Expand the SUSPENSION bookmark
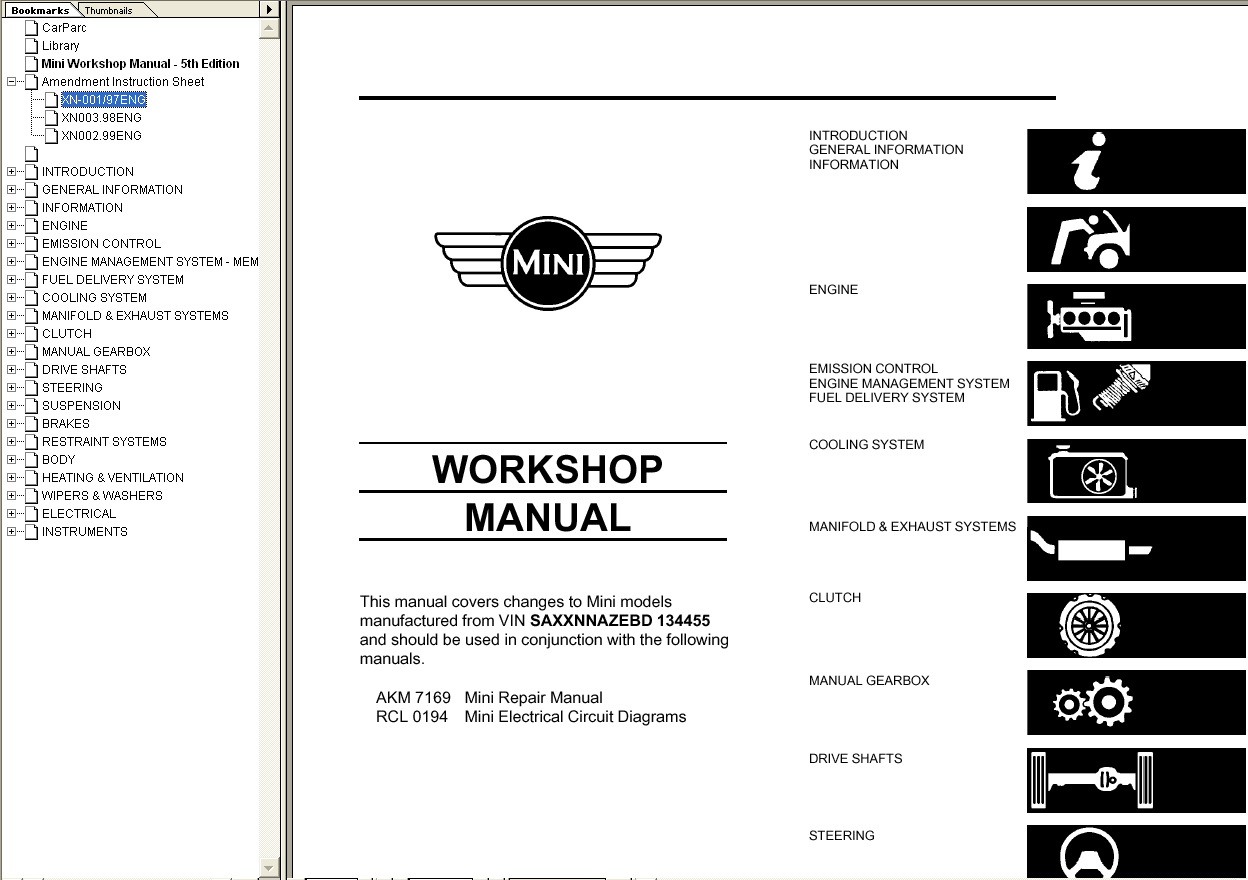Viewport: 1248px width, 880px height. [11, 406]
